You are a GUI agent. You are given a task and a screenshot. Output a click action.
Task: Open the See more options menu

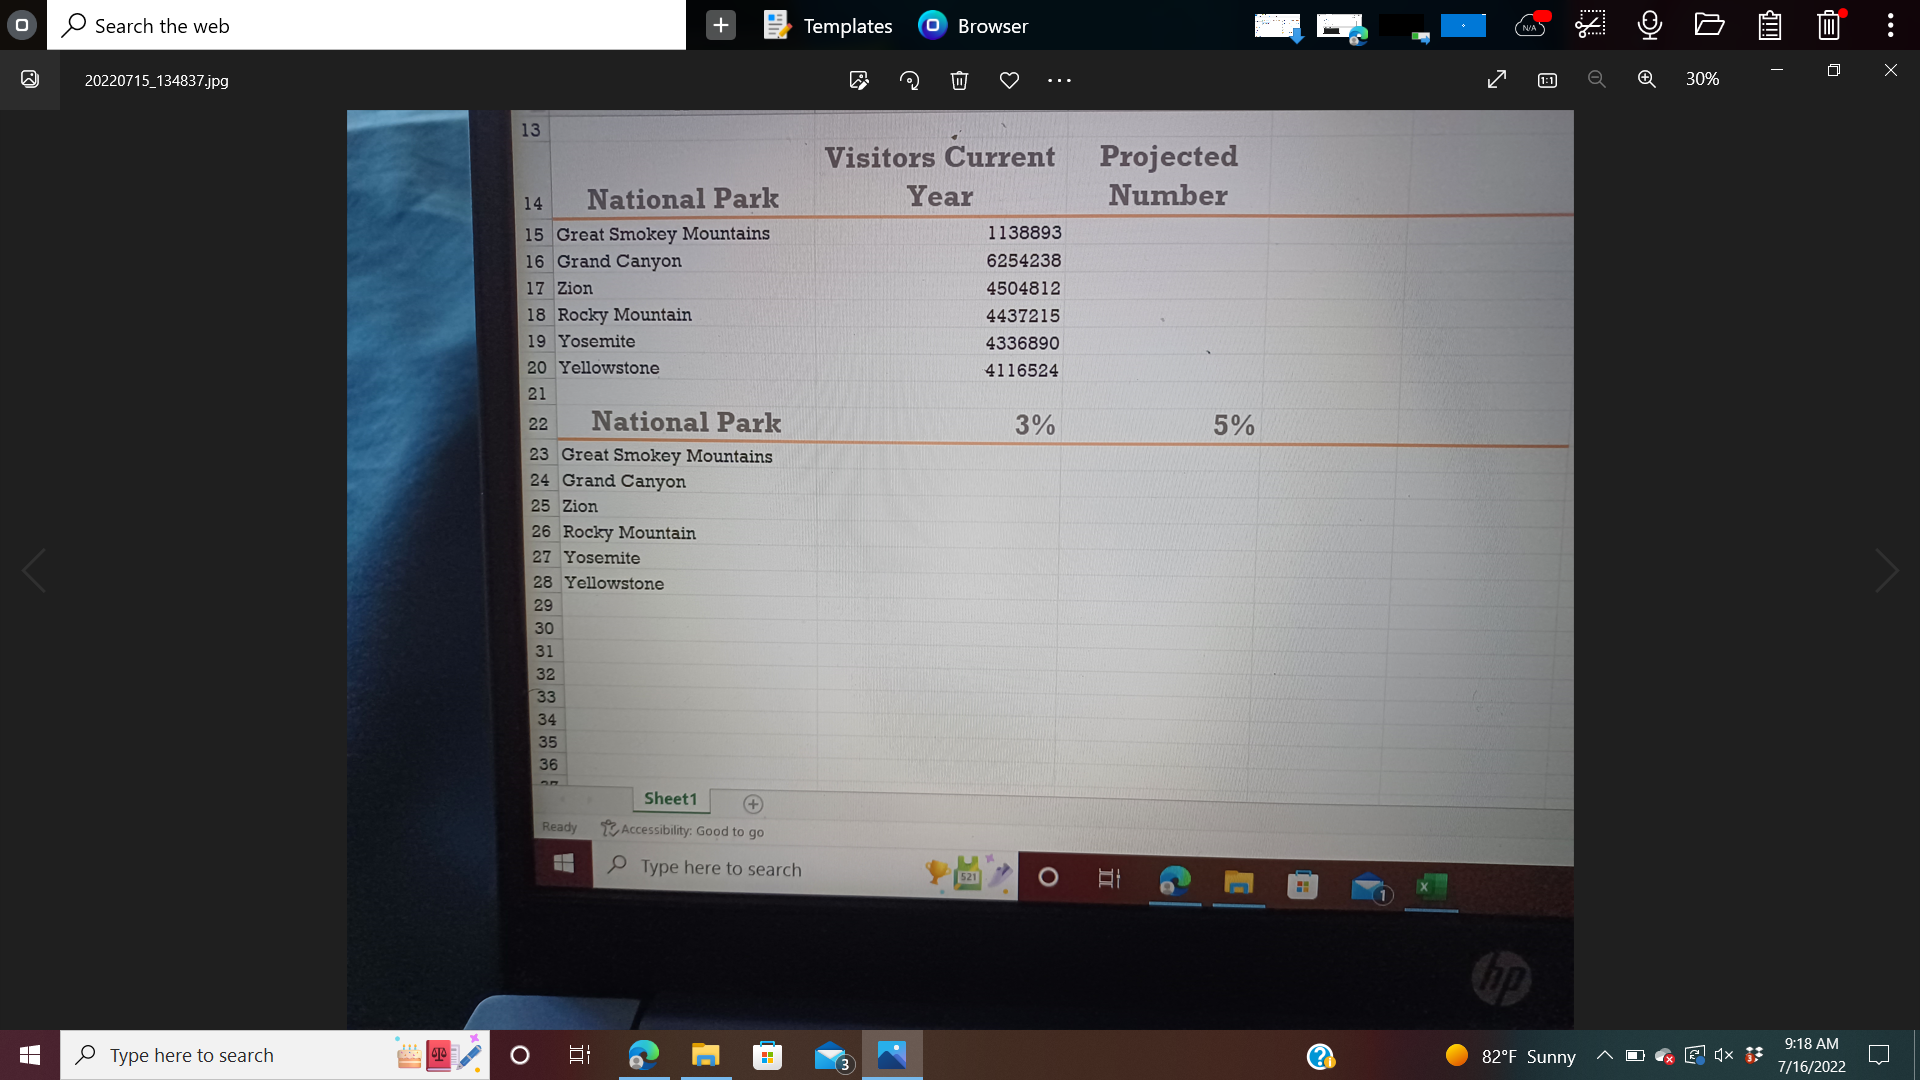pyautogui.click(x=1059, y=80)
